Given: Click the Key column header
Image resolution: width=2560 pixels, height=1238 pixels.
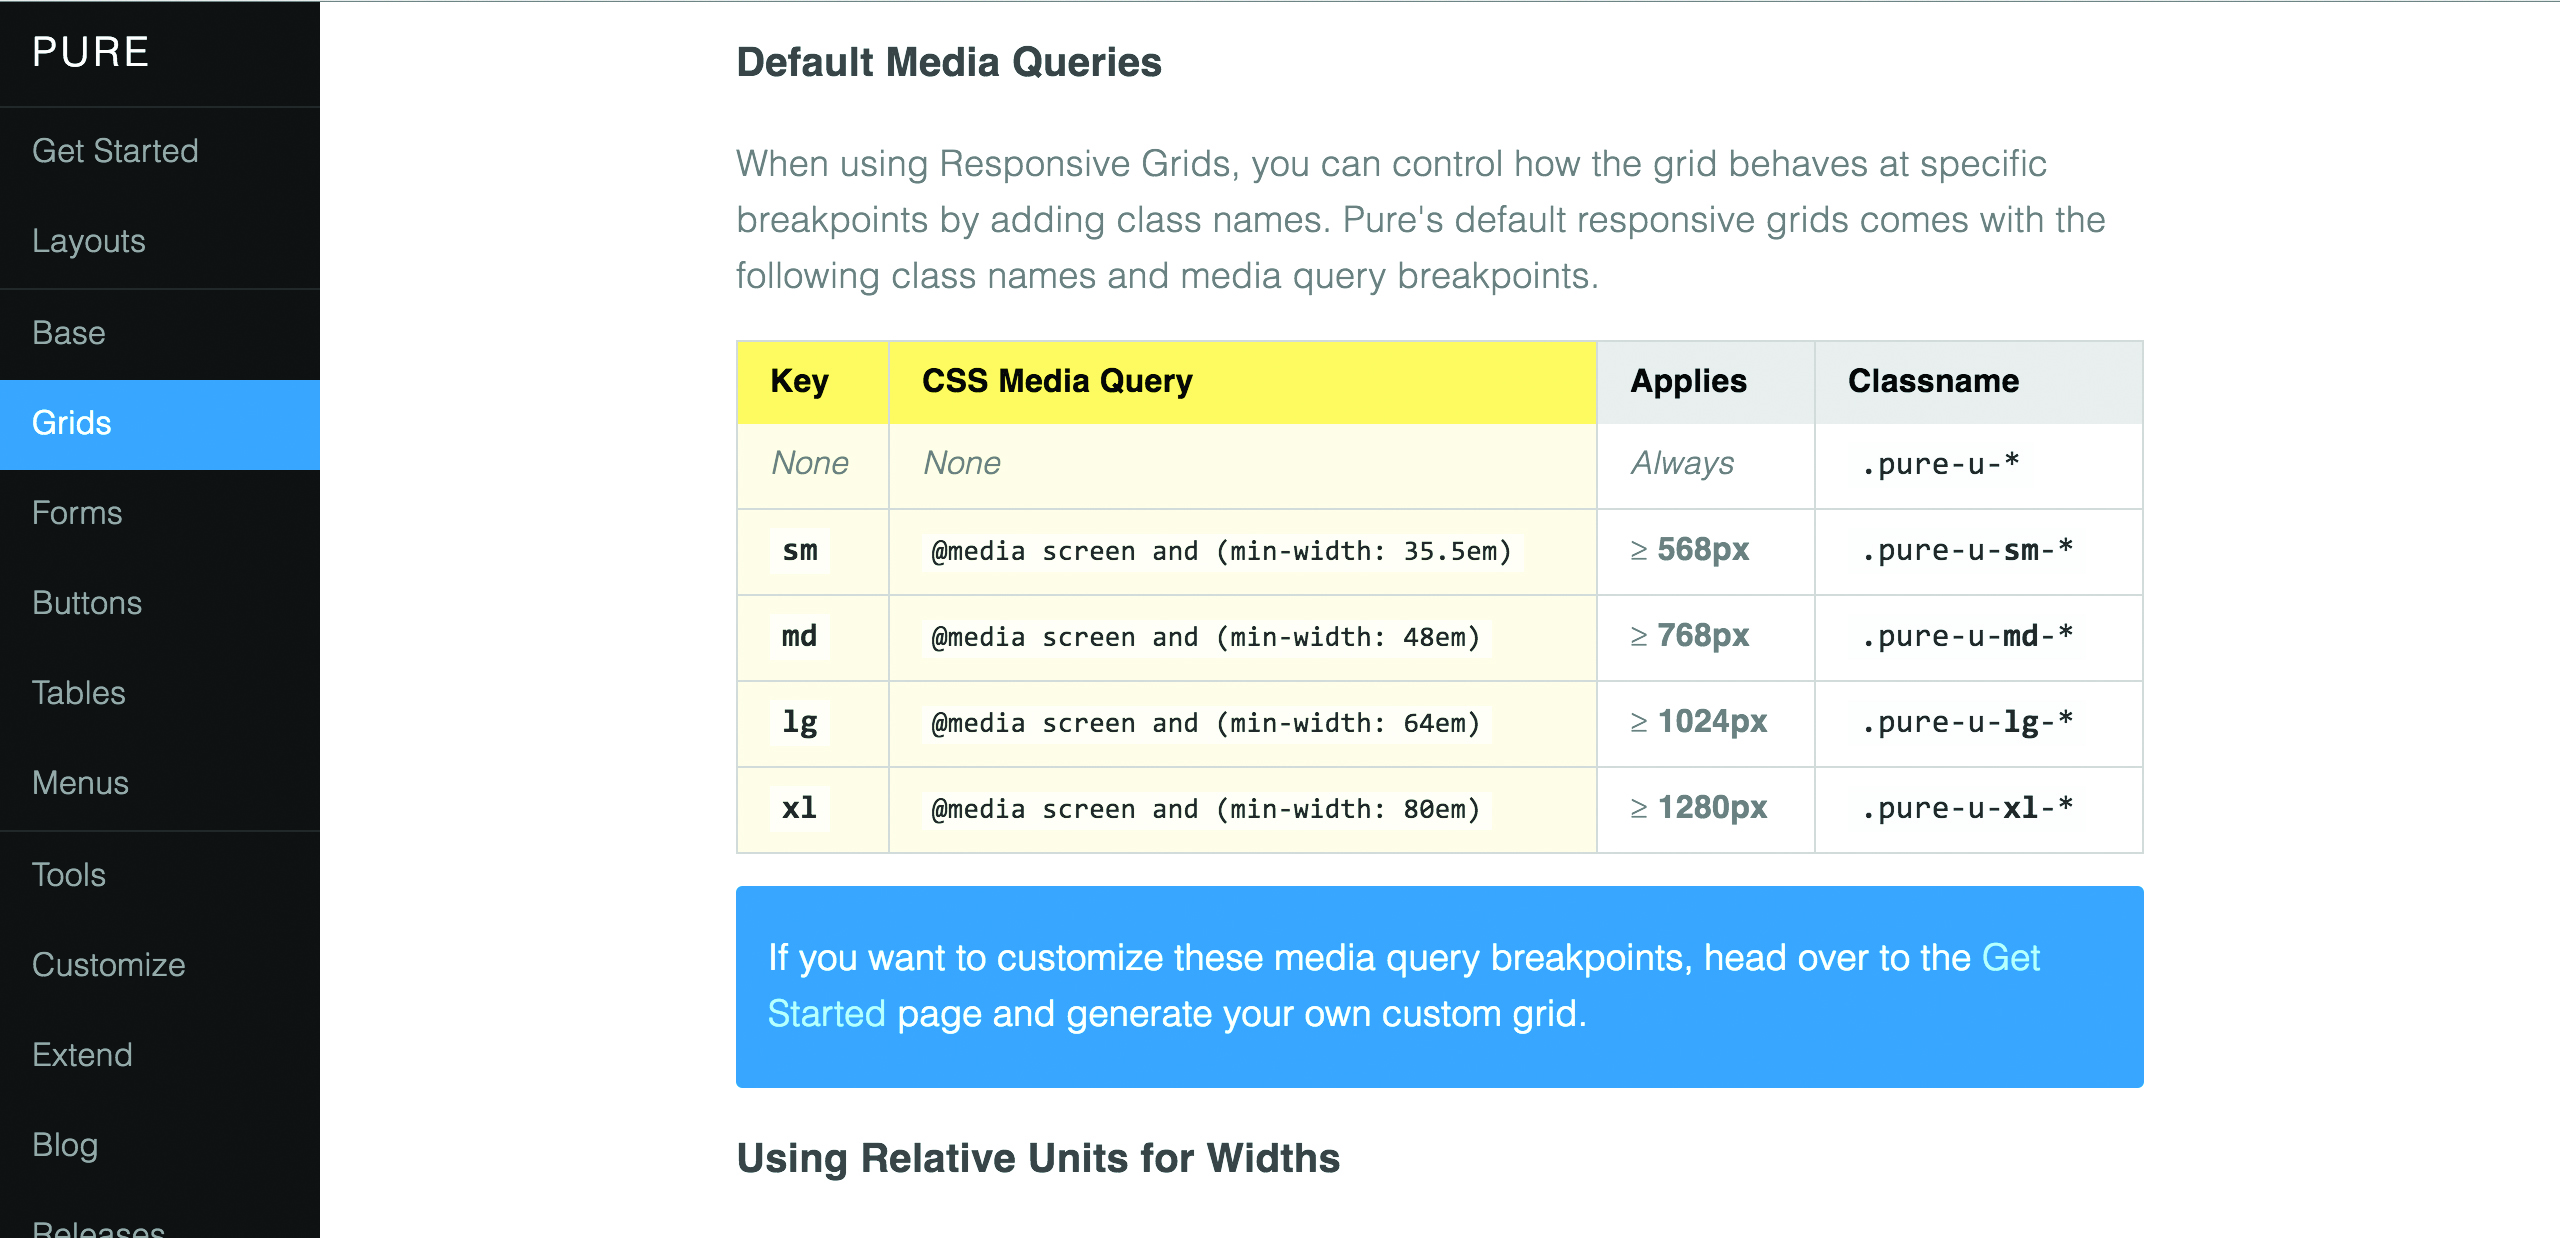Looking at the screenshot, I should tap(799, 381).
